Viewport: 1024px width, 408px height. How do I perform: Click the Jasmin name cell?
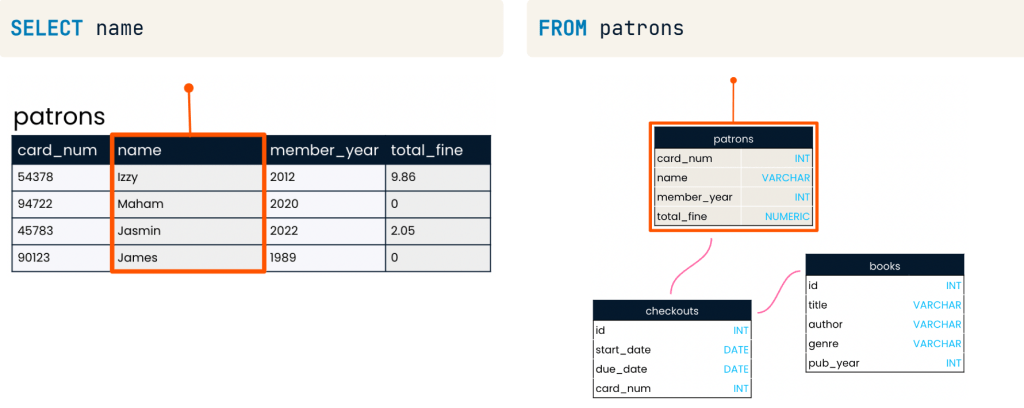[x=187, y=231]
